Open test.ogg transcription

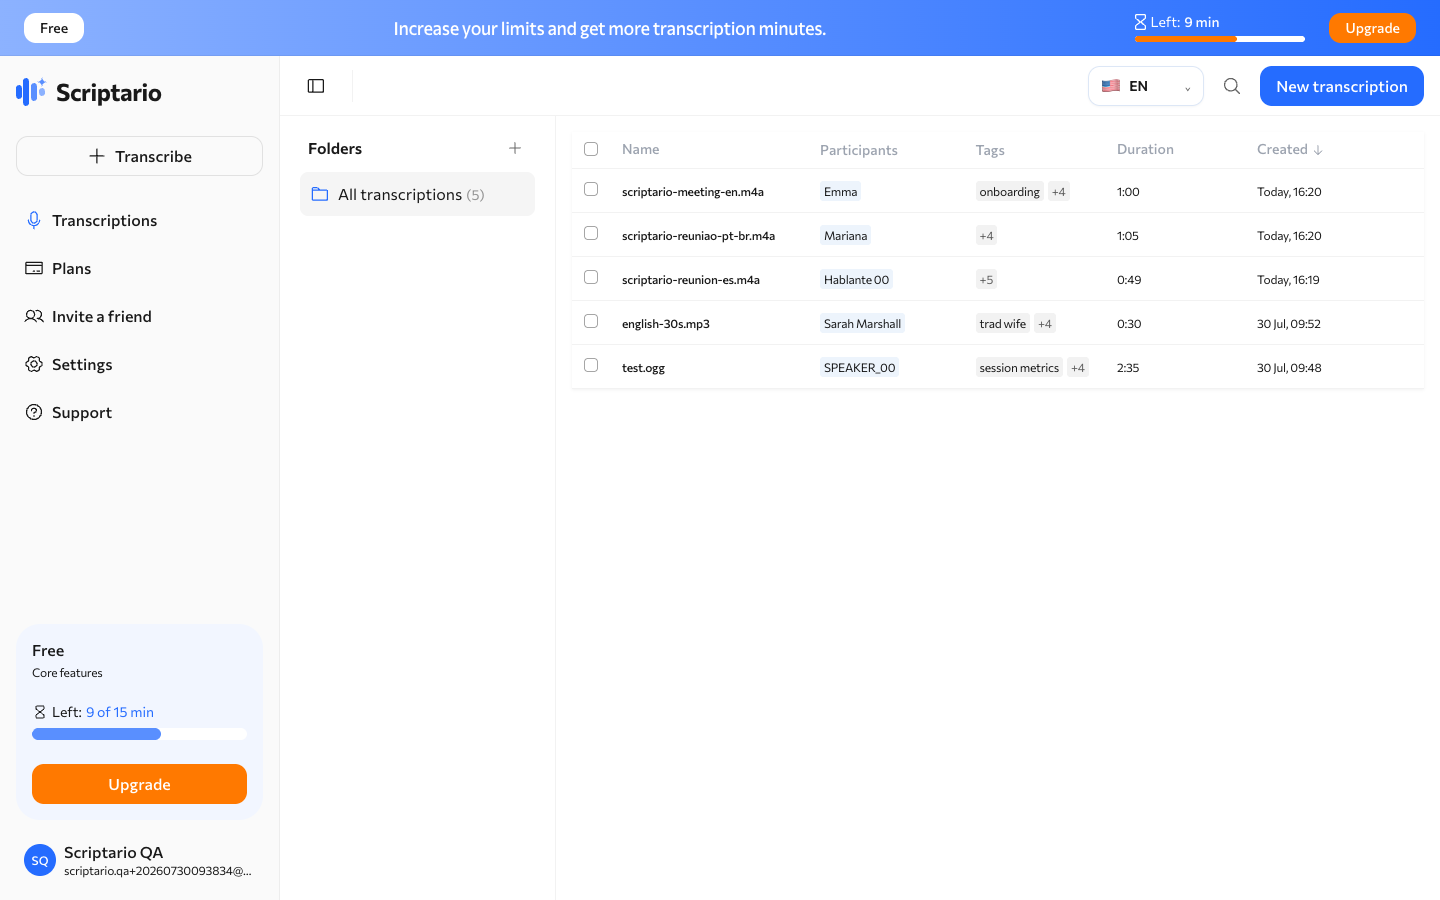pos(643,368)
